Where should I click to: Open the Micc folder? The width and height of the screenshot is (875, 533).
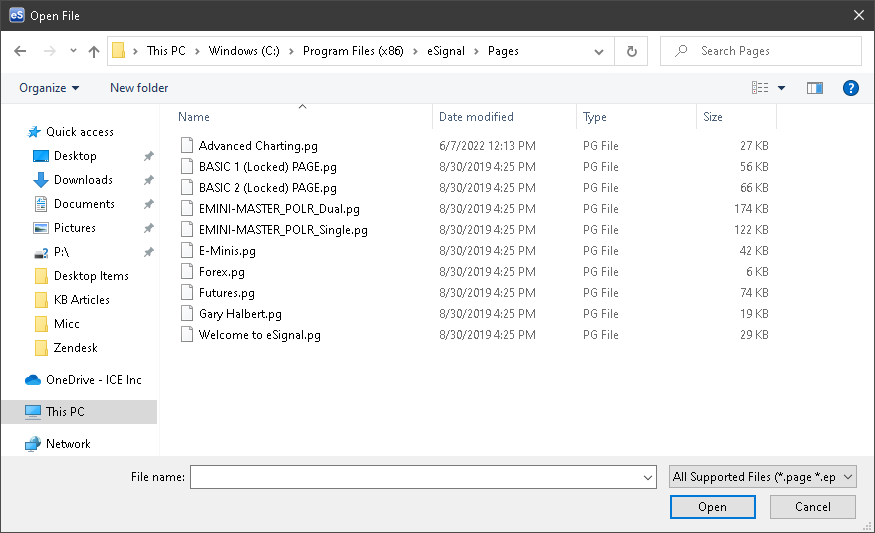click(66, 324)
